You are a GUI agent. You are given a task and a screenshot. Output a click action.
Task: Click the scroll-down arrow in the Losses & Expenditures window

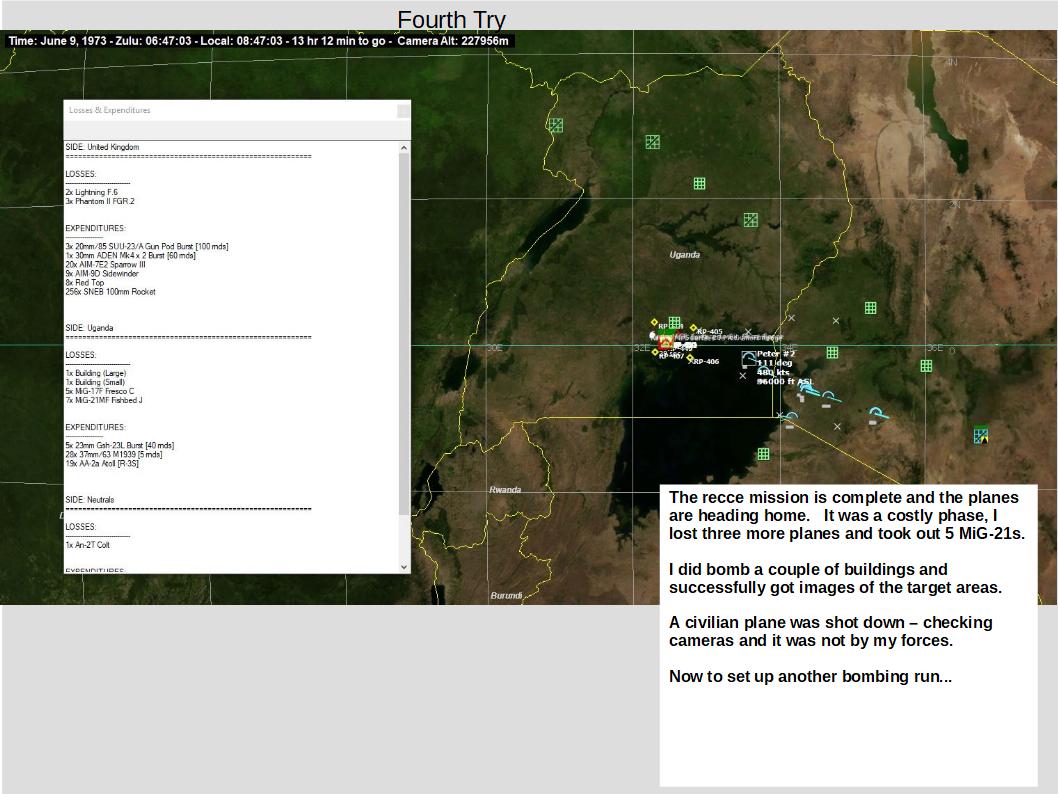tap(404, 567)
